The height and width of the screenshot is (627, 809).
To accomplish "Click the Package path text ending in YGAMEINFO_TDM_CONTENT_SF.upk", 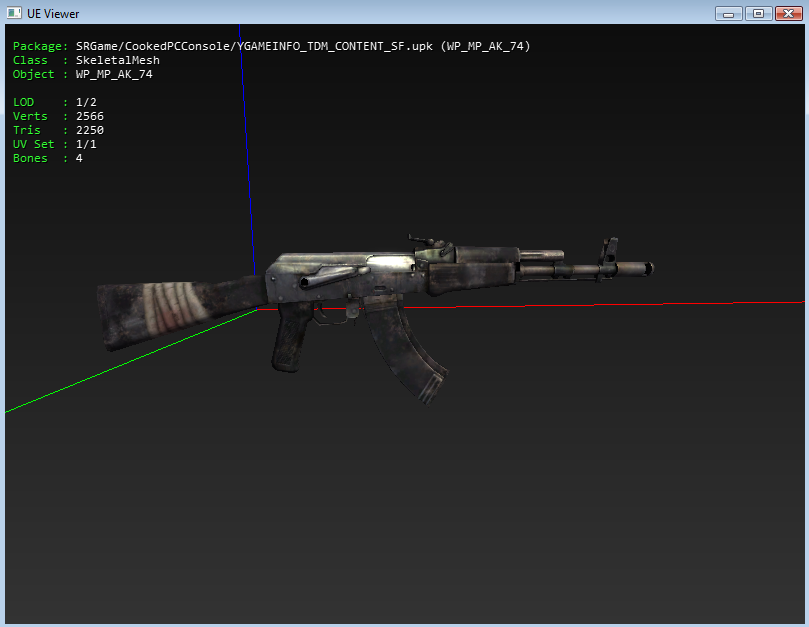I will 254,46.
